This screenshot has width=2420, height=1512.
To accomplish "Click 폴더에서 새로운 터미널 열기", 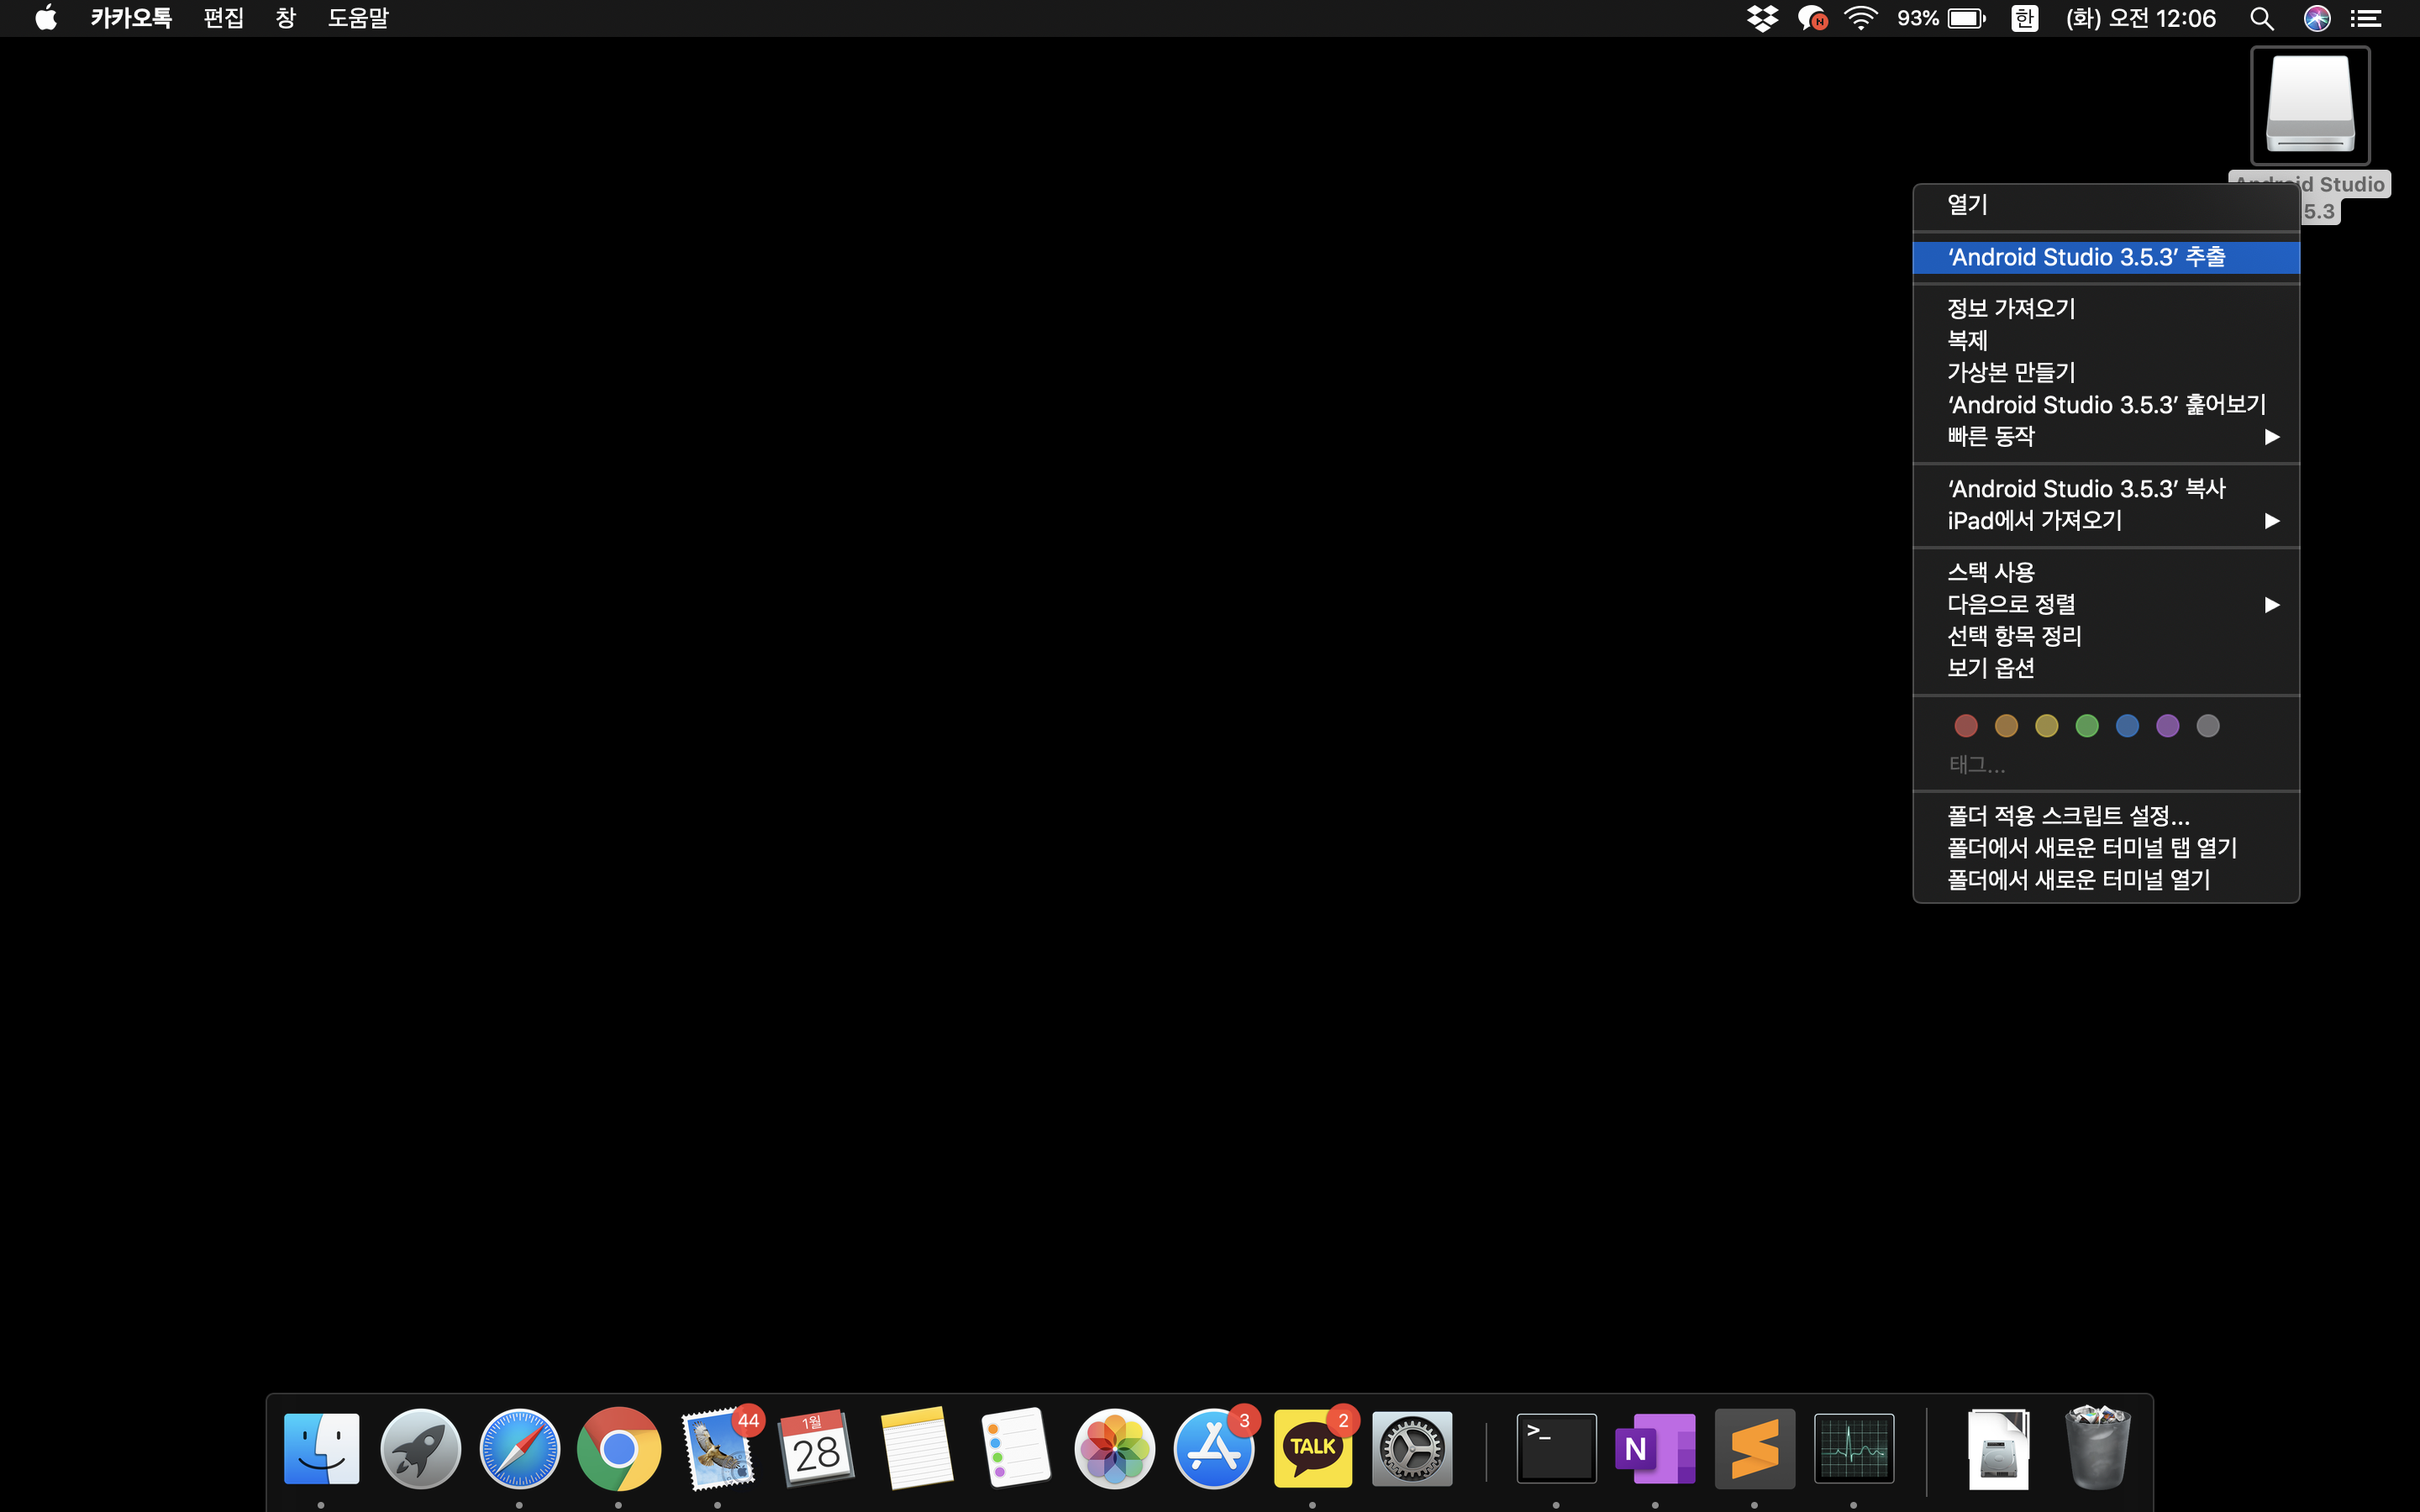I will click(2078, 880).
